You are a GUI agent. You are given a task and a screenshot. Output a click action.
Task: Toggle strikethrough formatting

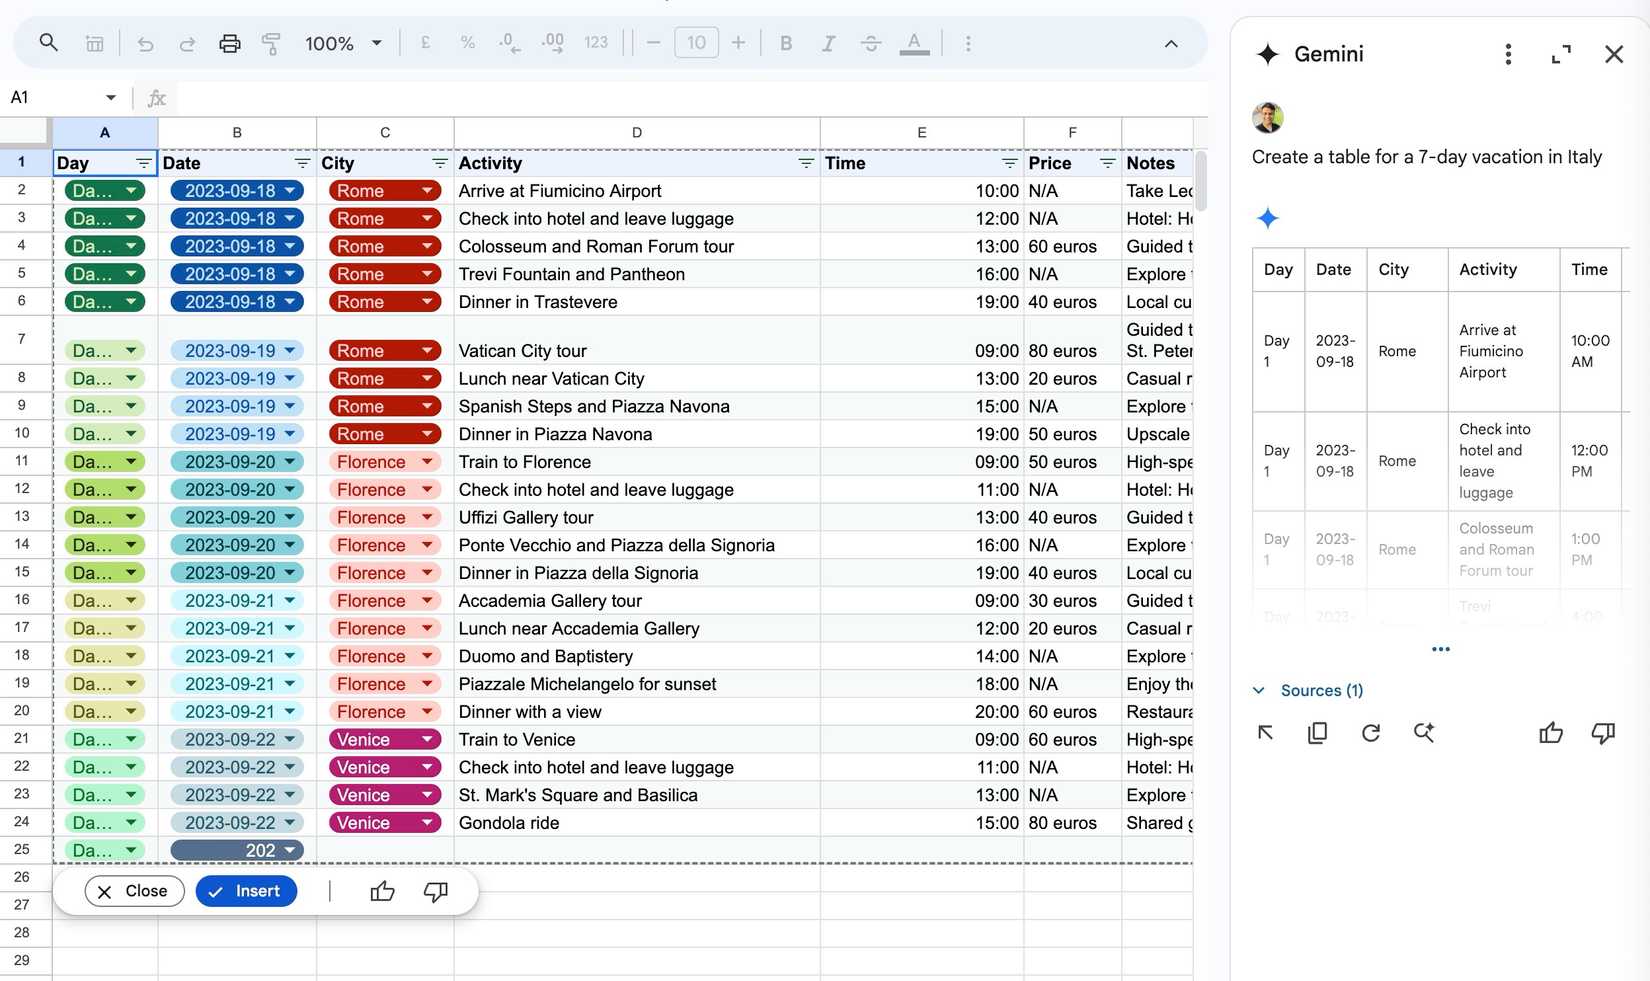coord(870,43)
